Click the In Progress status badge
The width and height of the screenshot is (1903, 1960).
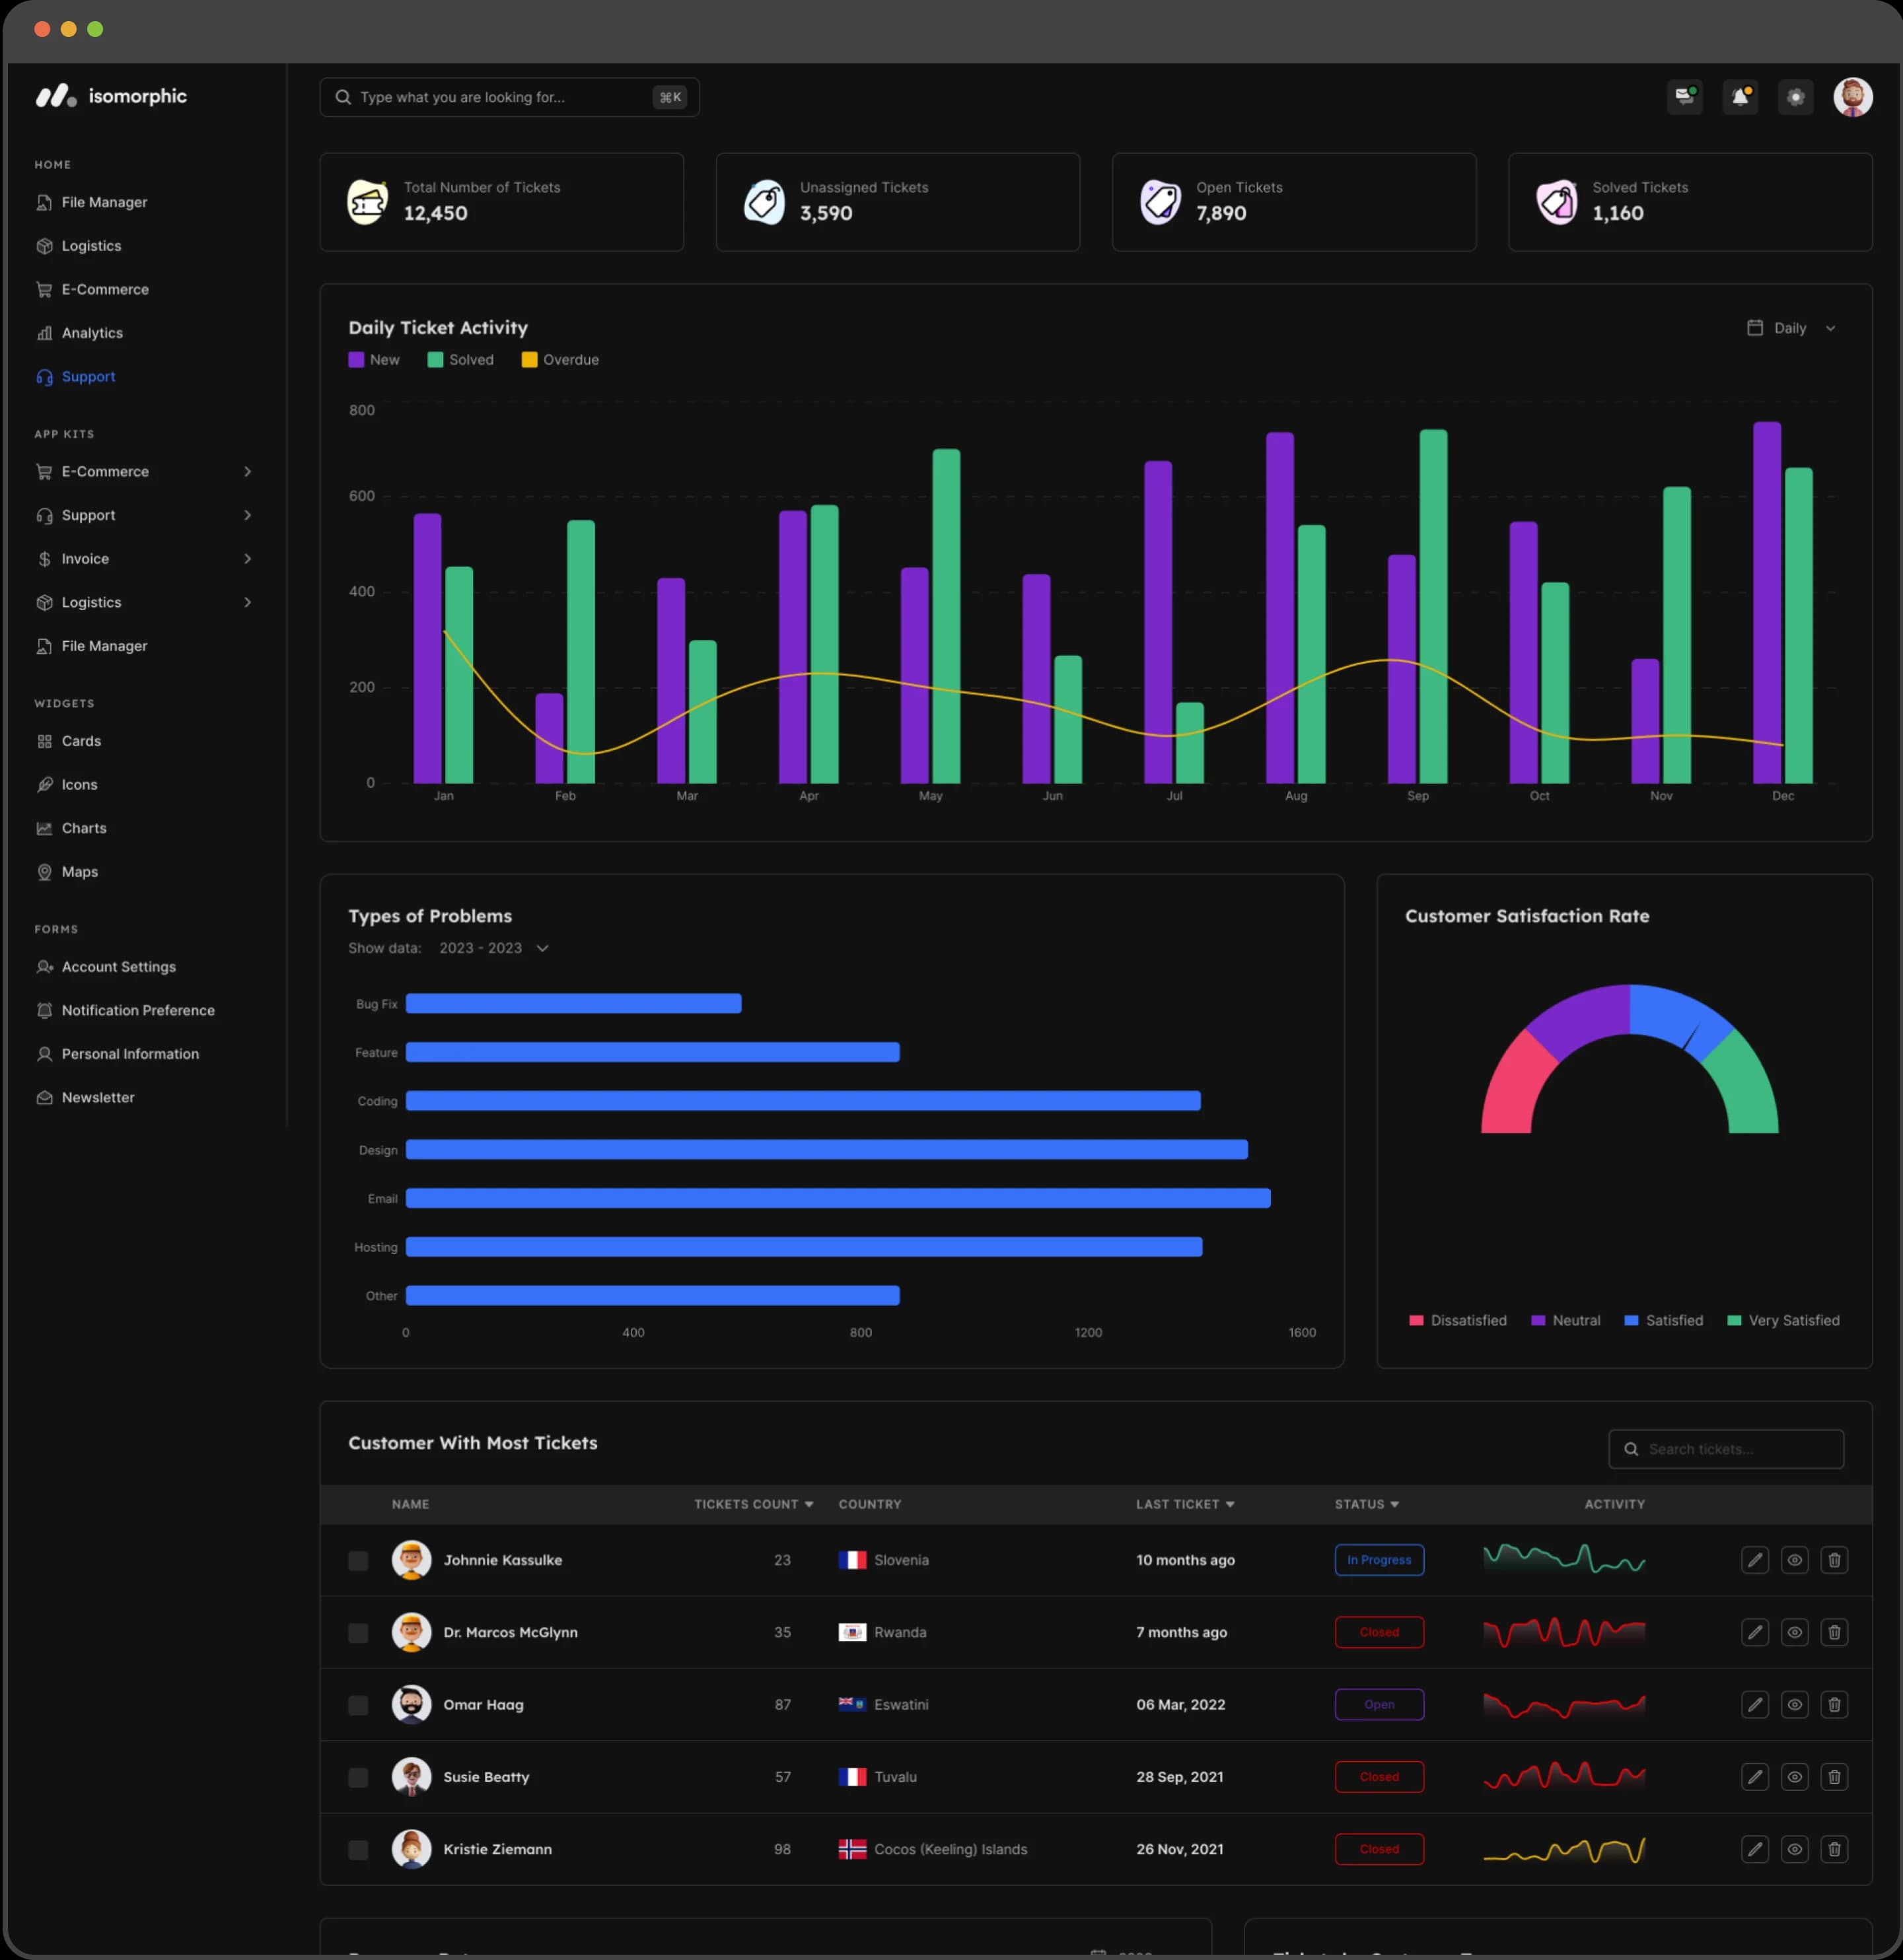pyautogui.click(x=1379, y=1560)
